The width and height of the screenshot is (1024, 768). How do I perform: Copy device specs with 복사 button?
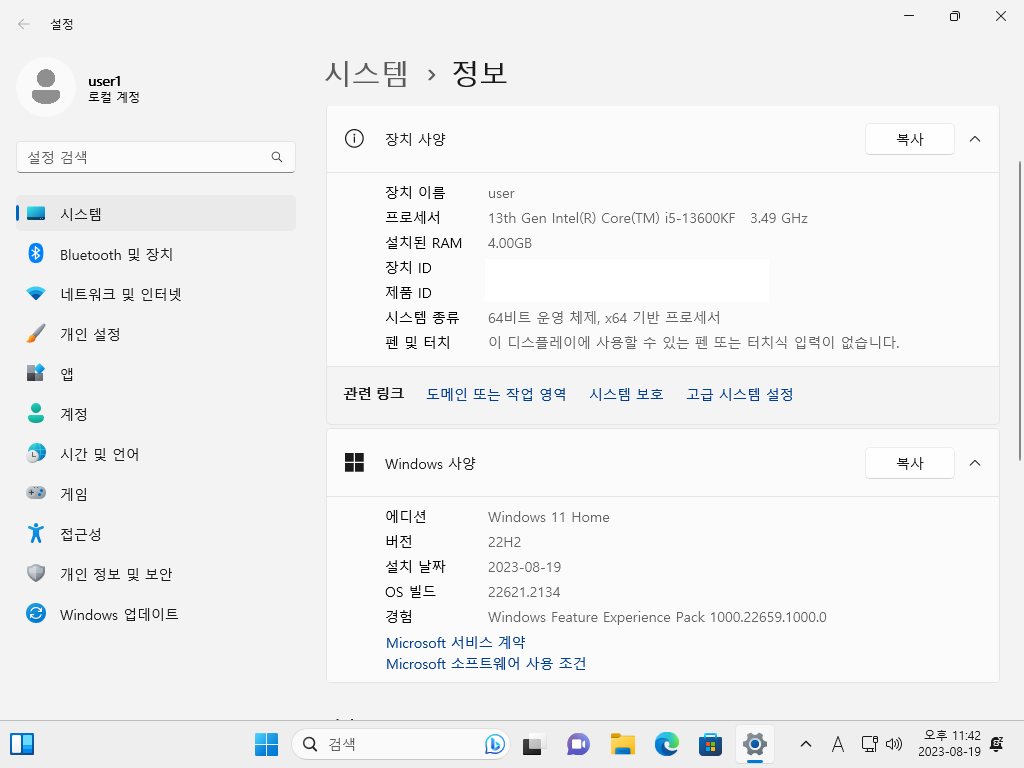(909, 139)
